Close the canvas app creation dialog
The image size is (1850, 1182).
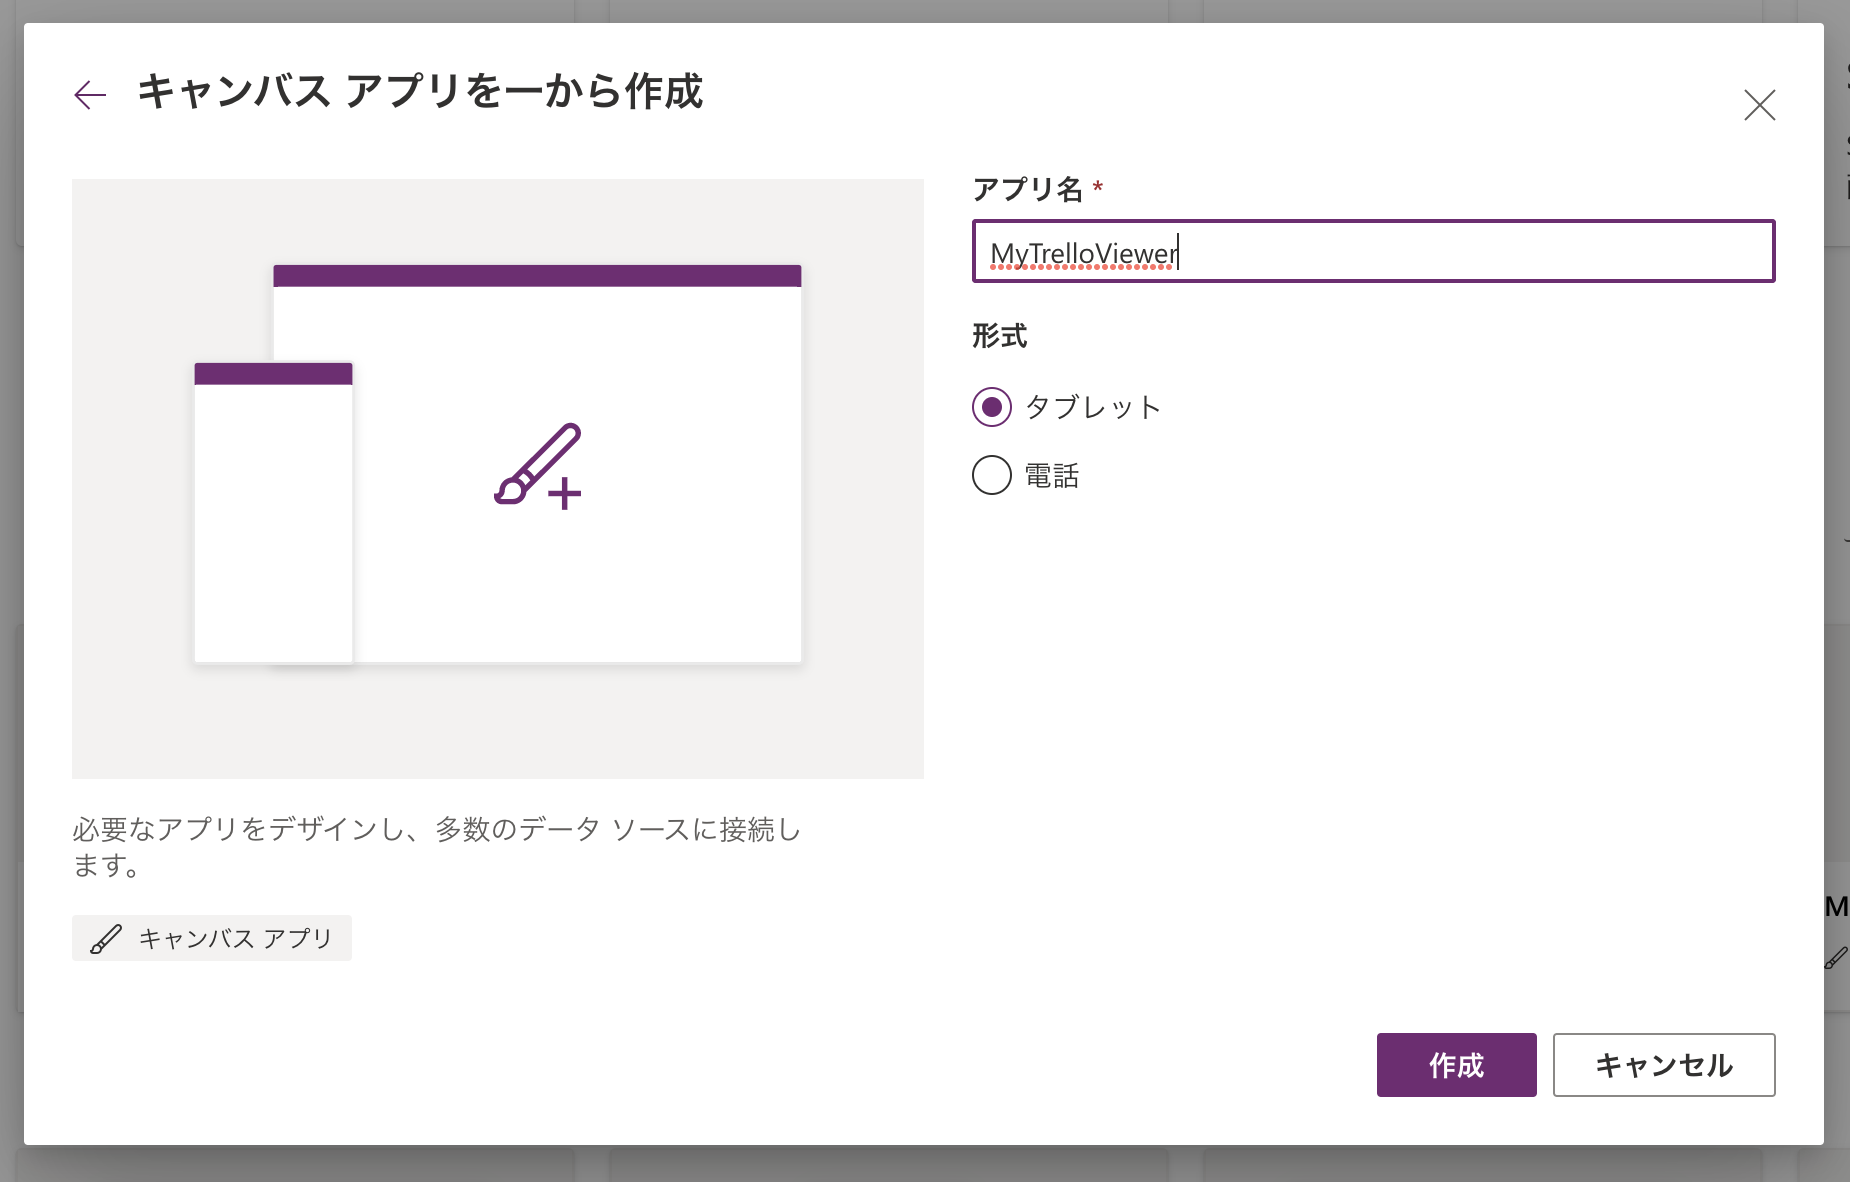pyautogui.click(x=1759, y=105)
